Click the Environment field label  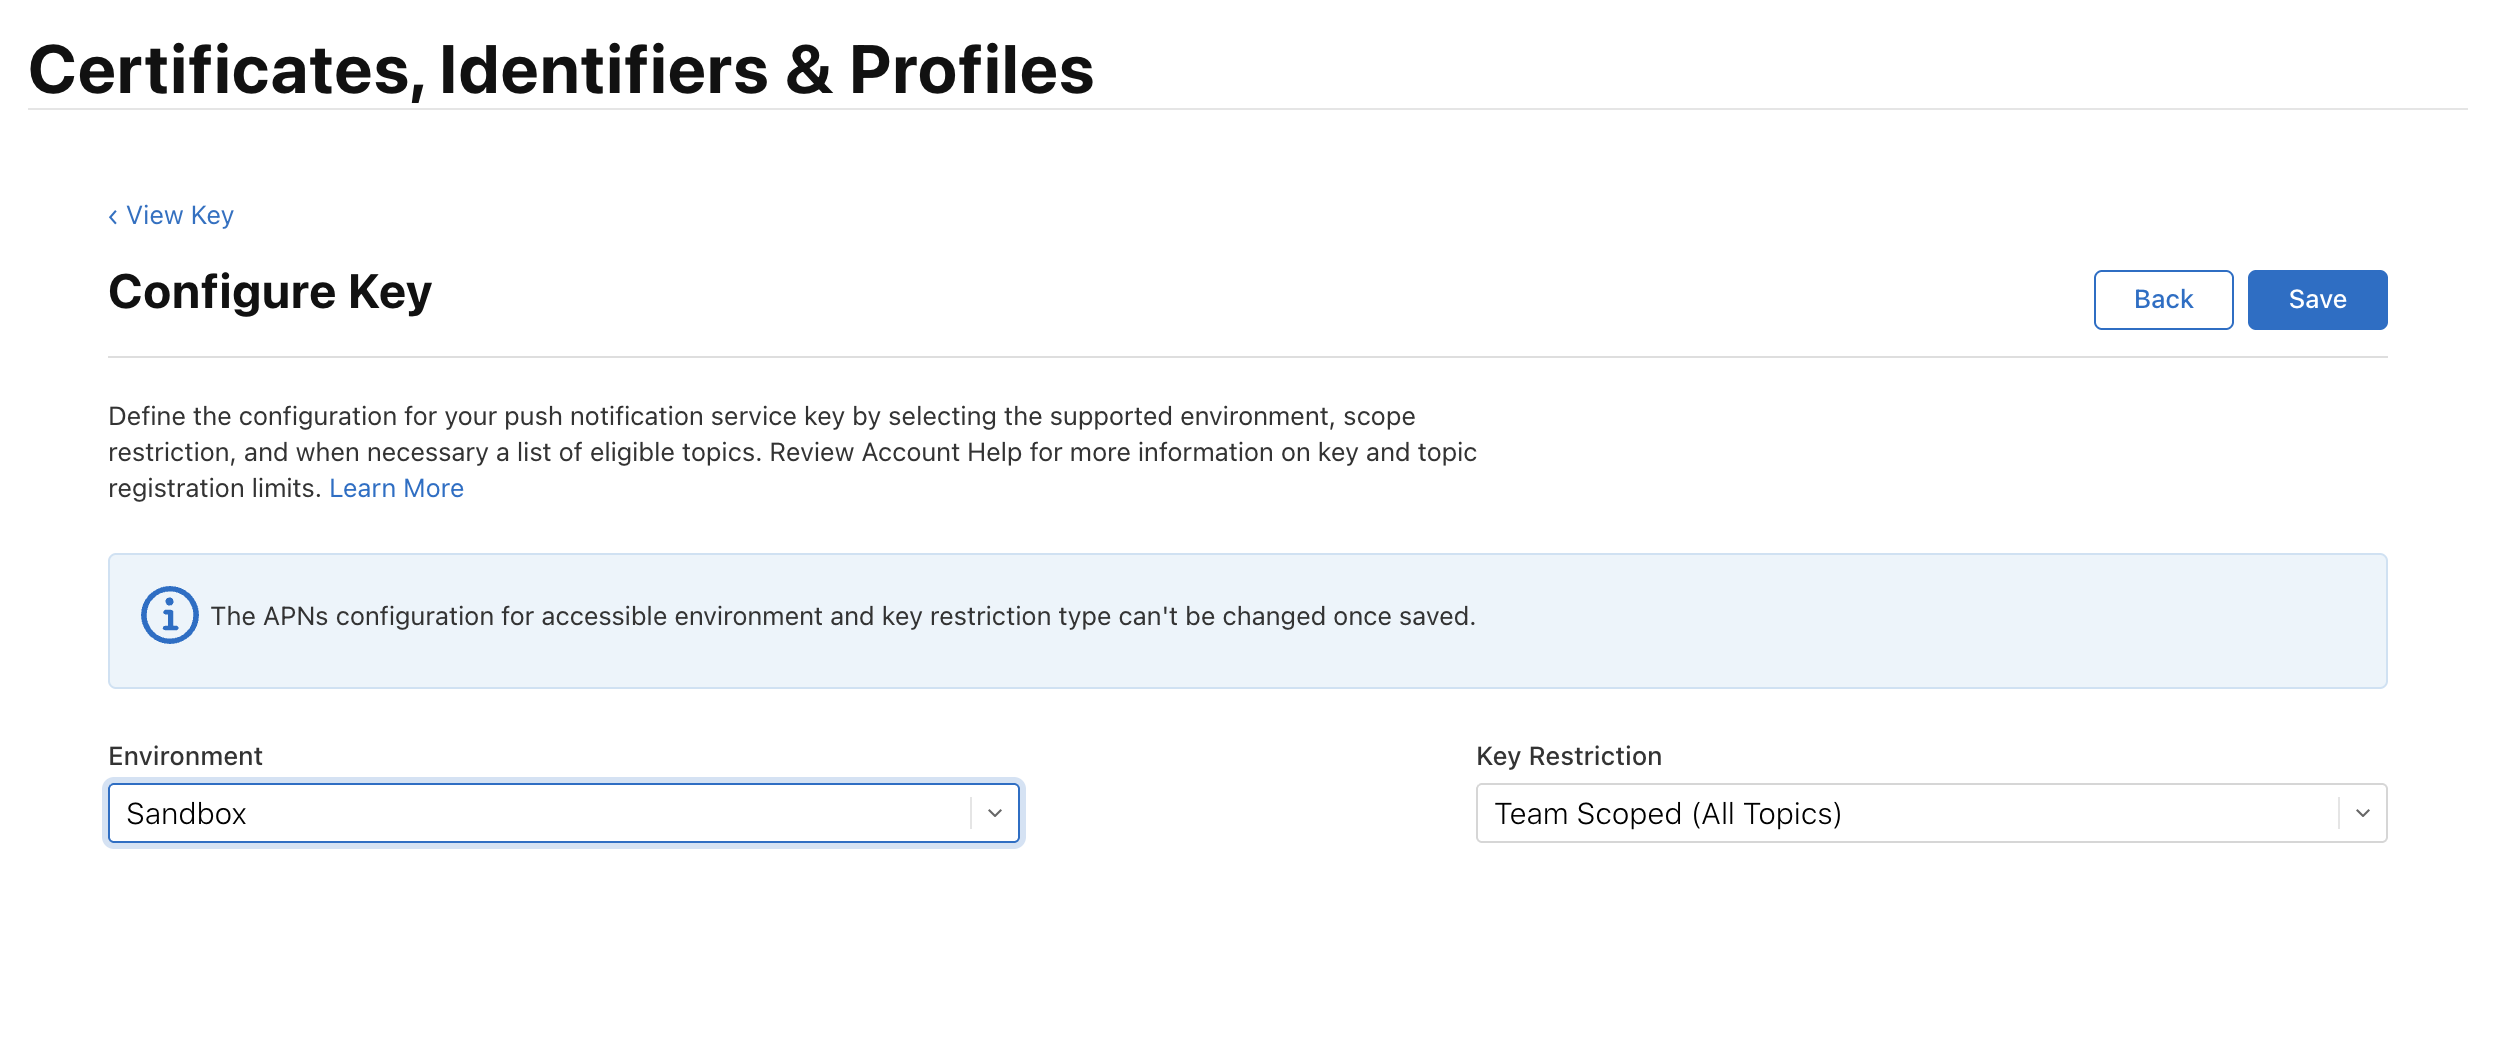pos(185,756)
